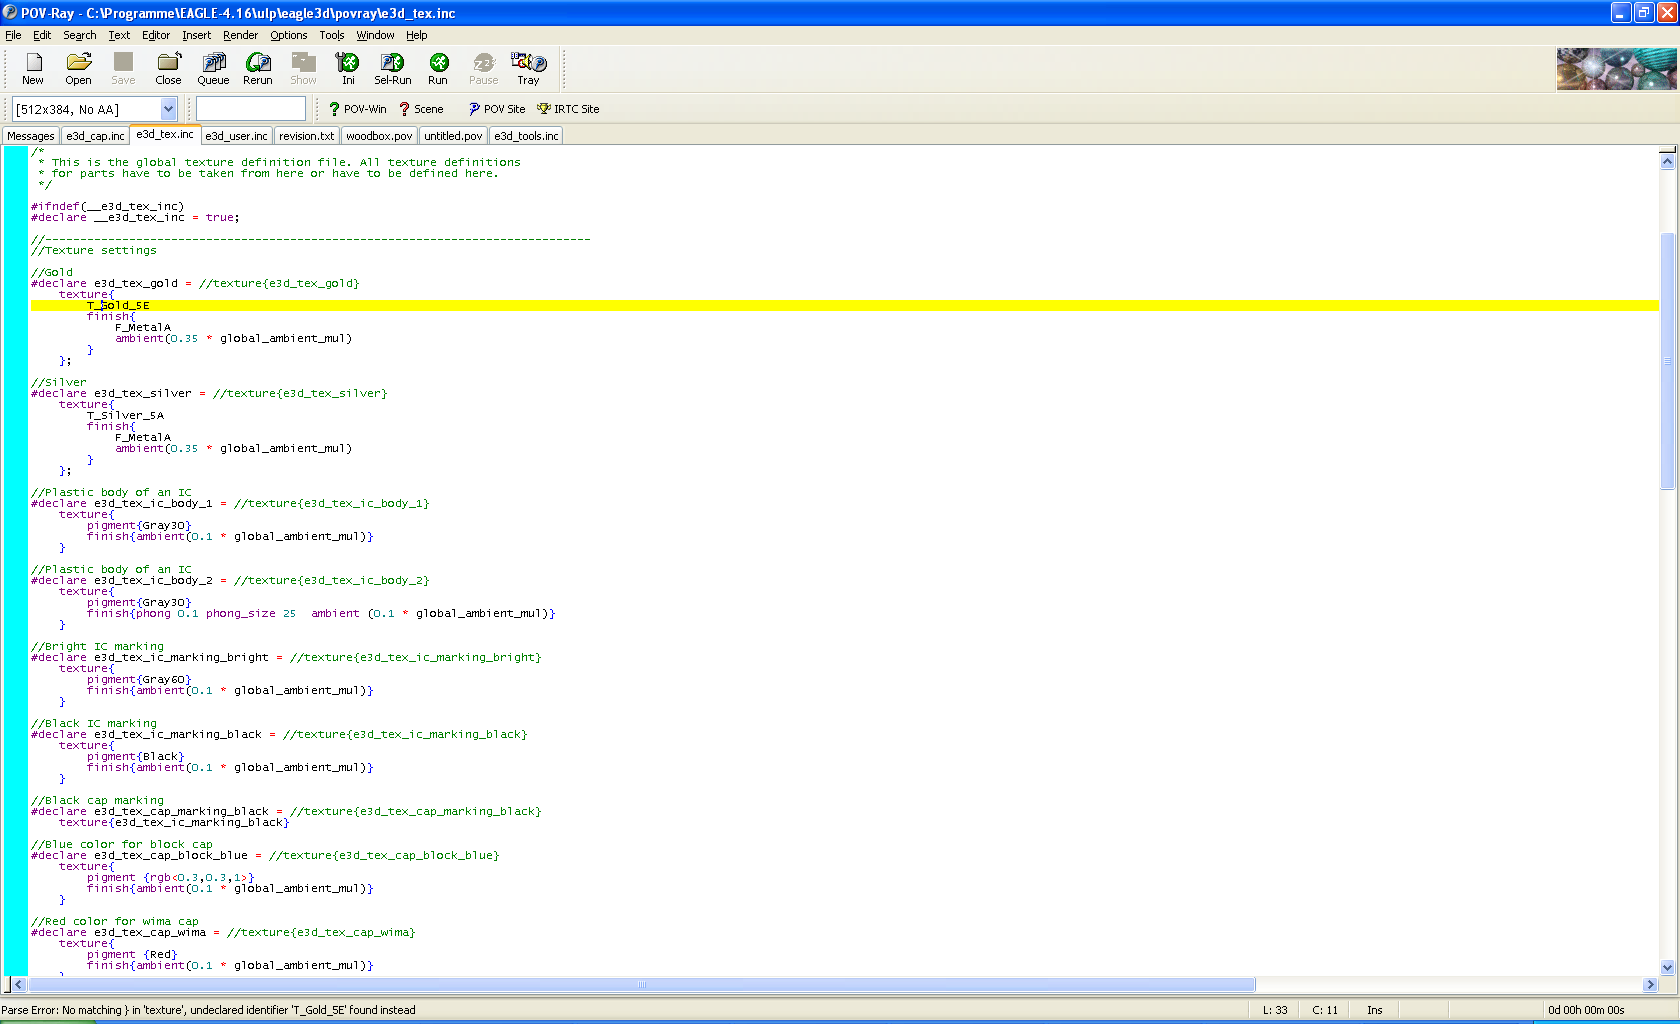Click the '#declare e3d_tex_silver' line
Screen dimensions: 1680x1024
coord(209,393)
